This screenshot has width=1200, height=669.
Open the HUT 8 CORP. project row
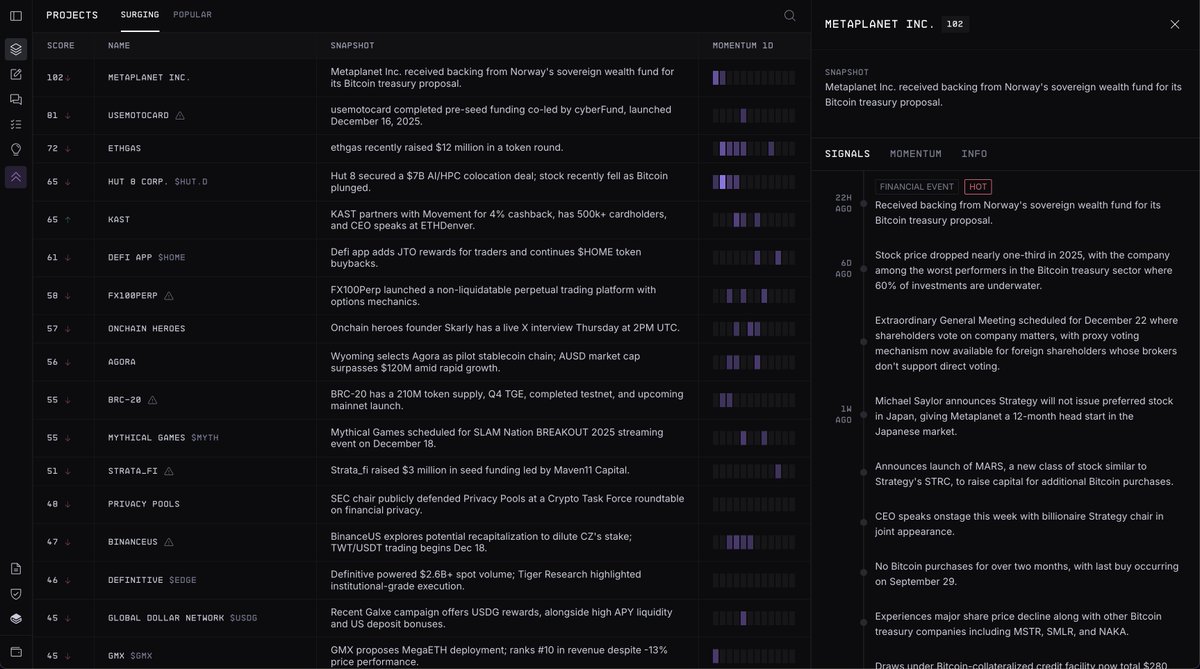[x=421, y=182]
